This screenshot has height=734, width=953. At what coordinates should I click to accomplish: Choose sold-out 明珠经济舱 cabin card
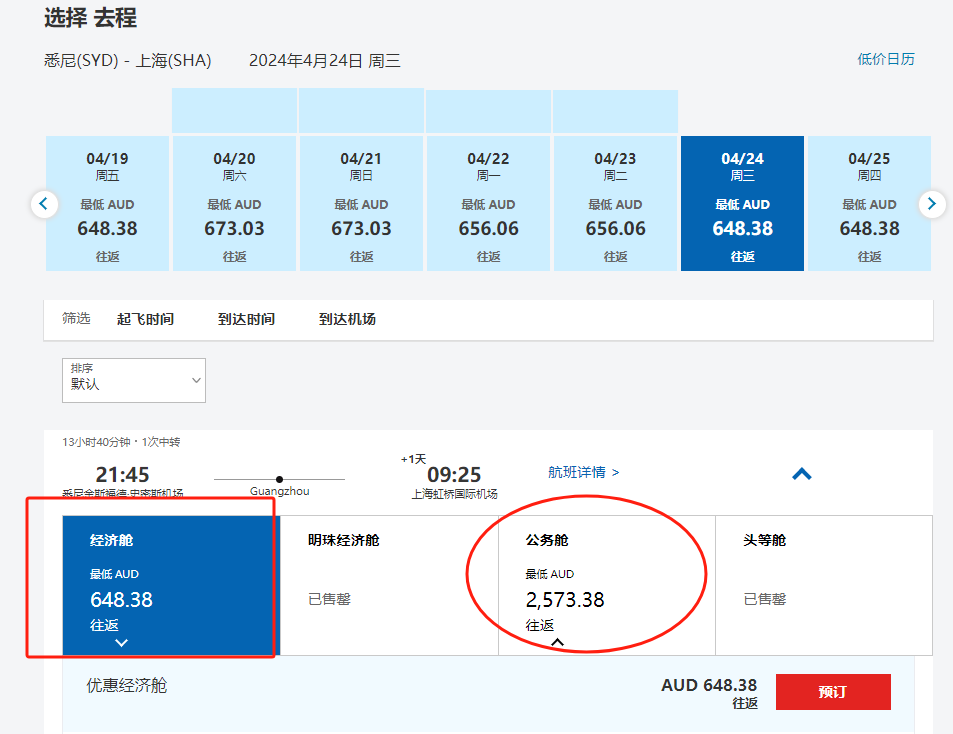pyautogui.click(x=389, y=586)
